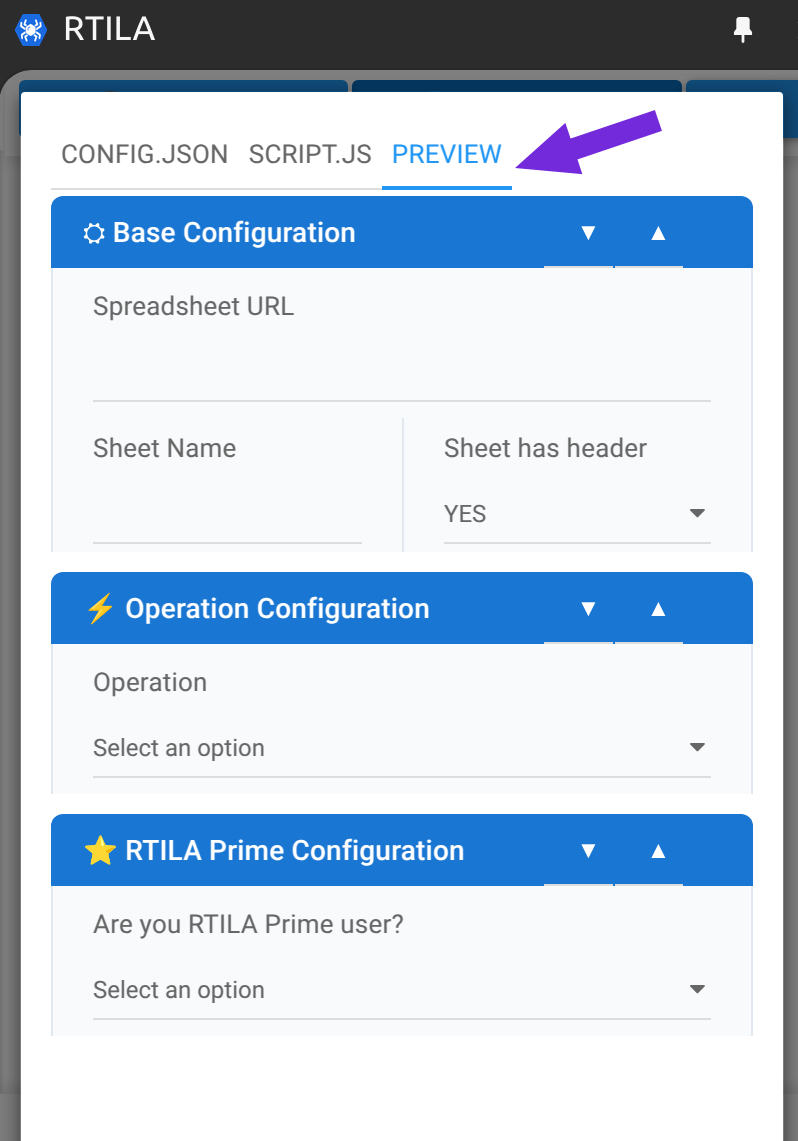Select the PREVIEW tab
The image size is (798, 1141).
click(x=447, y=154)
